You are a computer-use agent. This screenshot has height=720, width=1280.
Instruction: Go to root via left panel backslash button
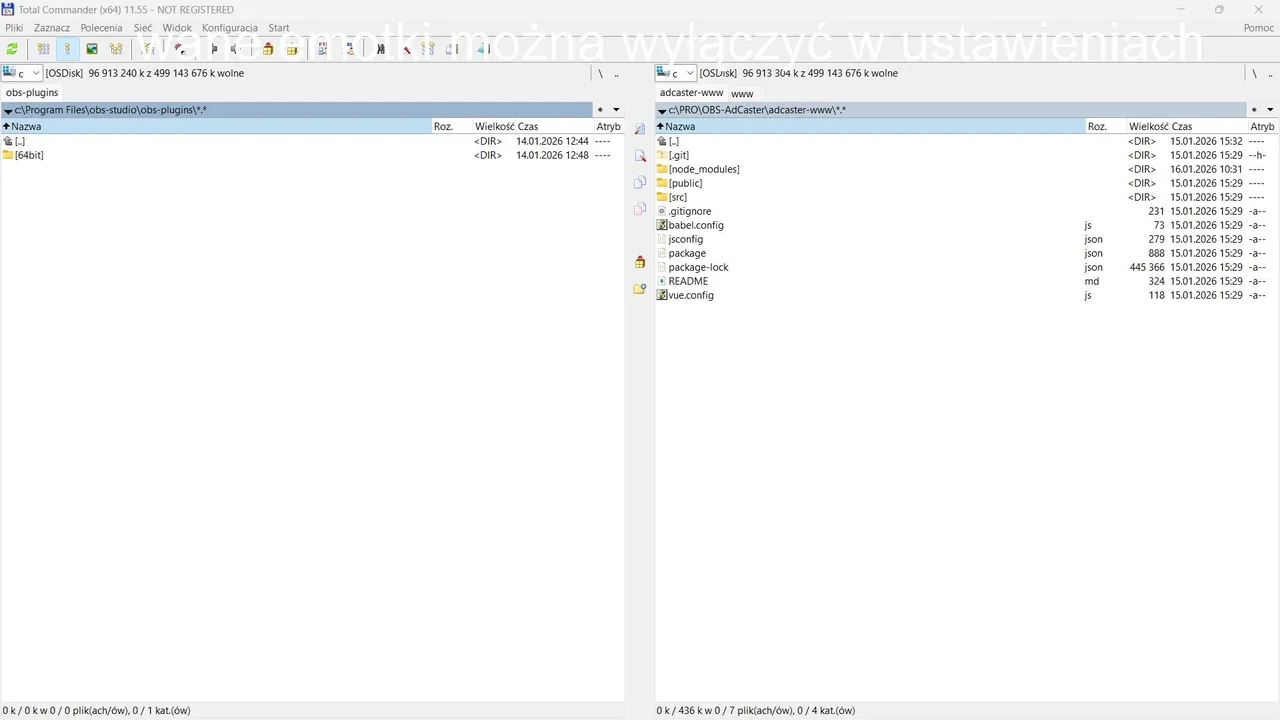coord(600,73)
